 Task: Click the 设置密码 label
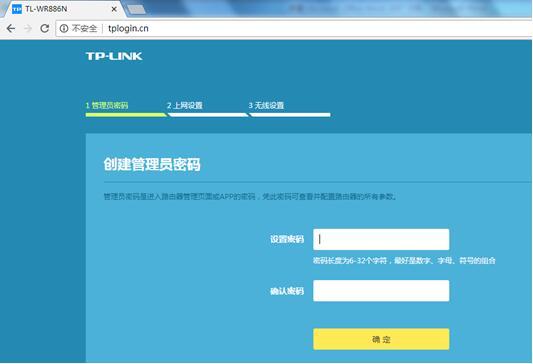click(x=287, y=239)
